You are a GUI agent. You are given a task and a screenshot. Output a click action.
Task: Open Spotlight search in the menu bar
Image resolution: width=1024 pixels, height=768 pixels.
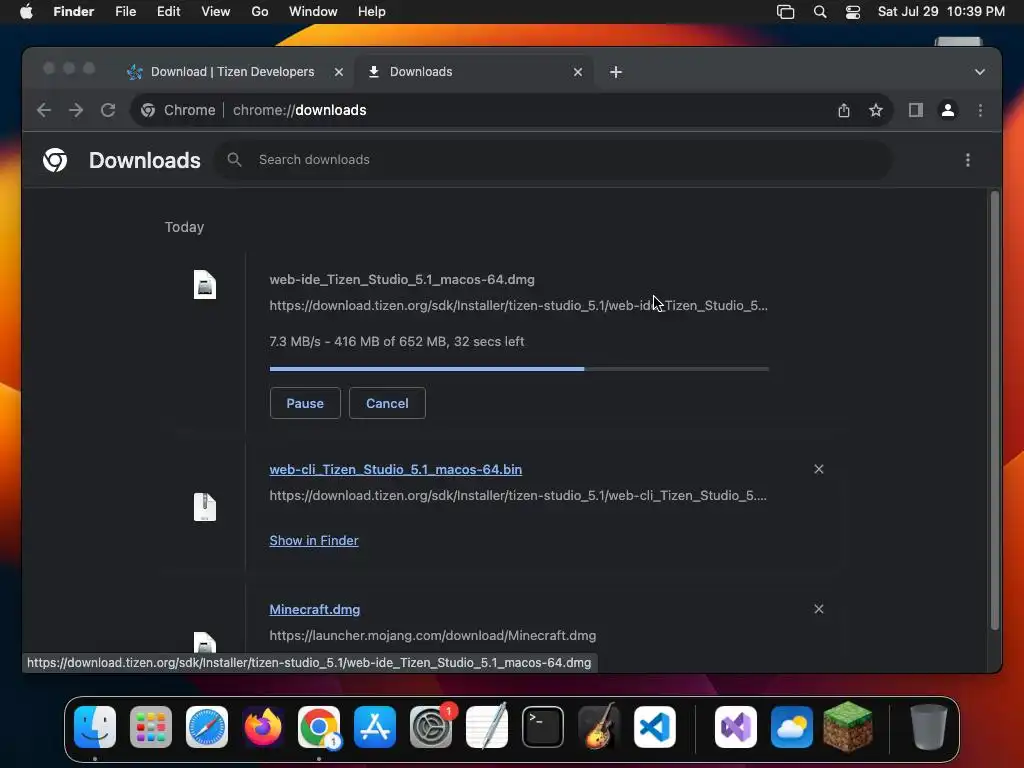pos(820,12)
